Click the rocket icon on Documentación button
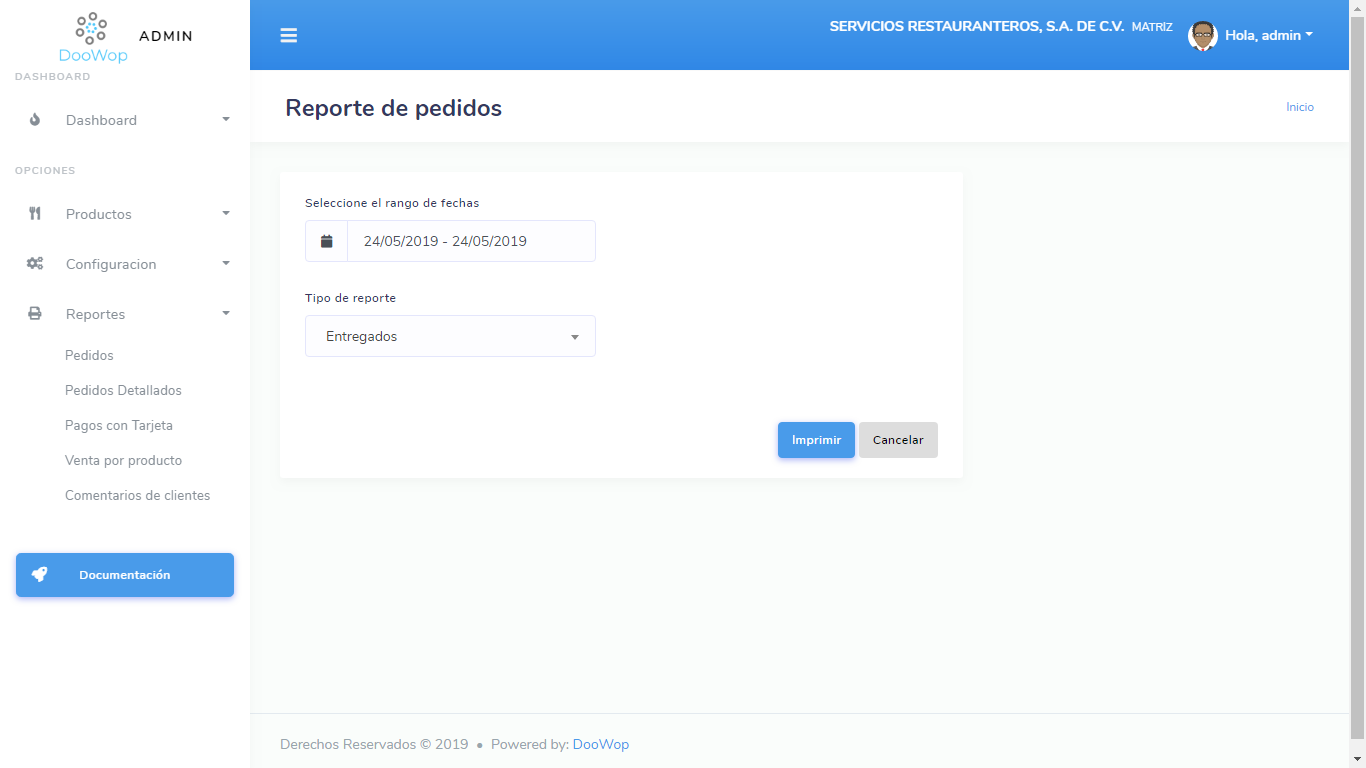Viewport: 1366px width, 768px height. (x=39, y=574)
